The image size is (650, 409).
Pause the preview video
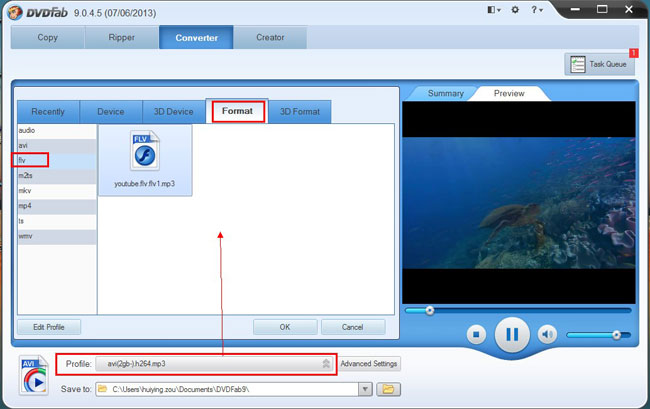coord(512,334)
